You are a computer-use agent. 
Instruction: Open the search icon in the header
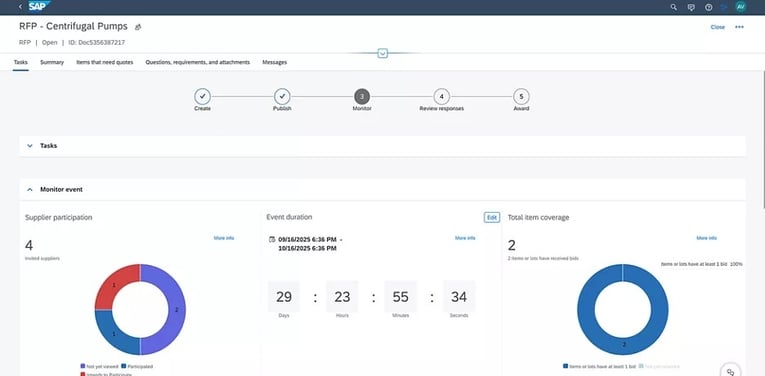674,7
